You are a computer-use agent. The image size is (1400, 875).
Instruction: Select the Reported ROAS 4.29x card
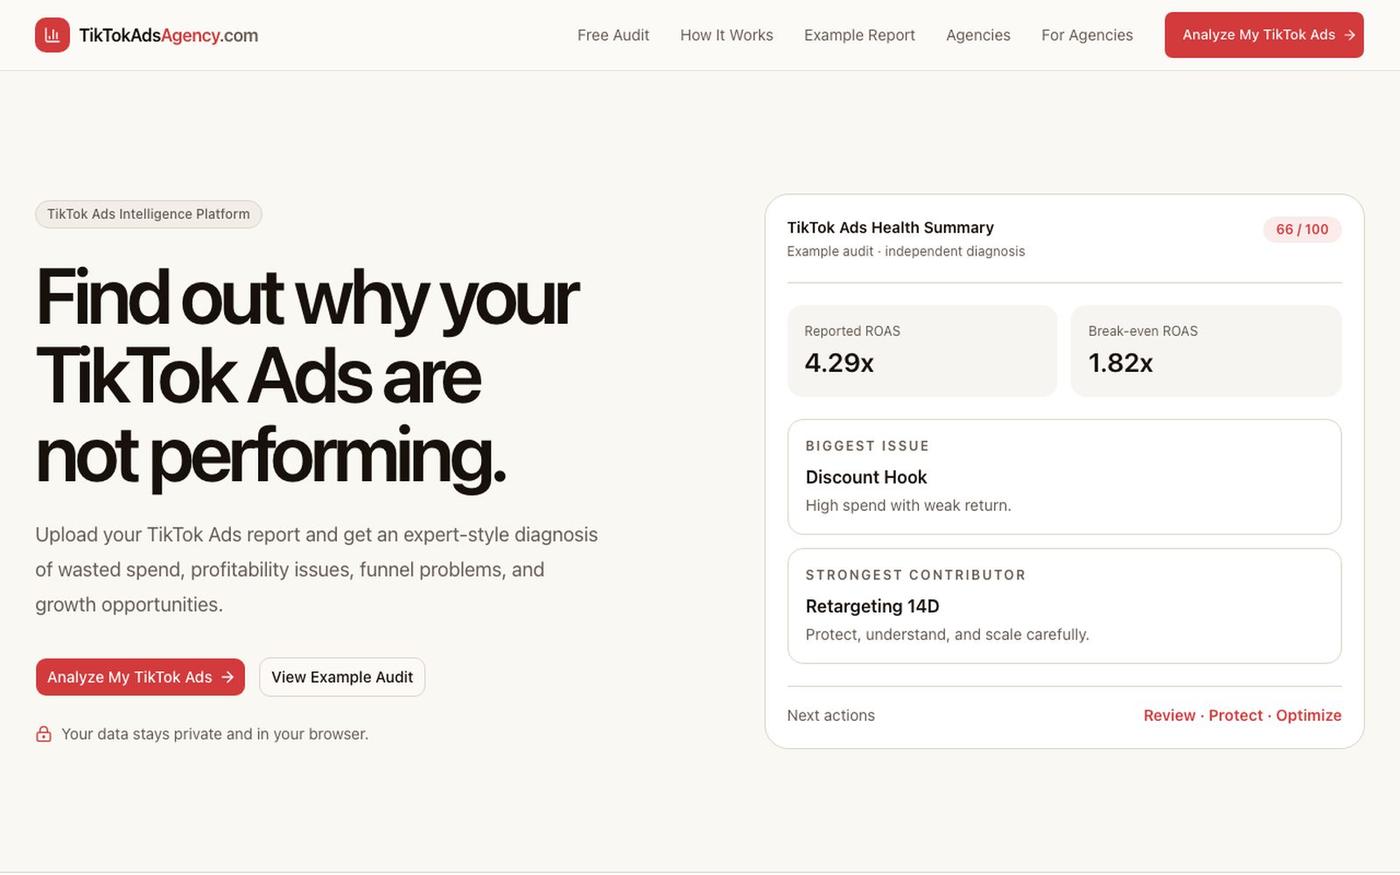pyautogui.click(x=922, y=351)
